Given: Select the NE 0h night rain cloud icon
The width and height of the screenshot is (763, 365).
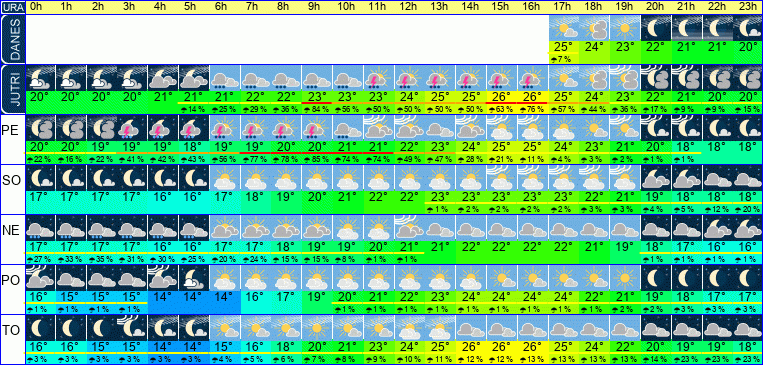Looking at the screenshot, I should (x=40, y=228).
